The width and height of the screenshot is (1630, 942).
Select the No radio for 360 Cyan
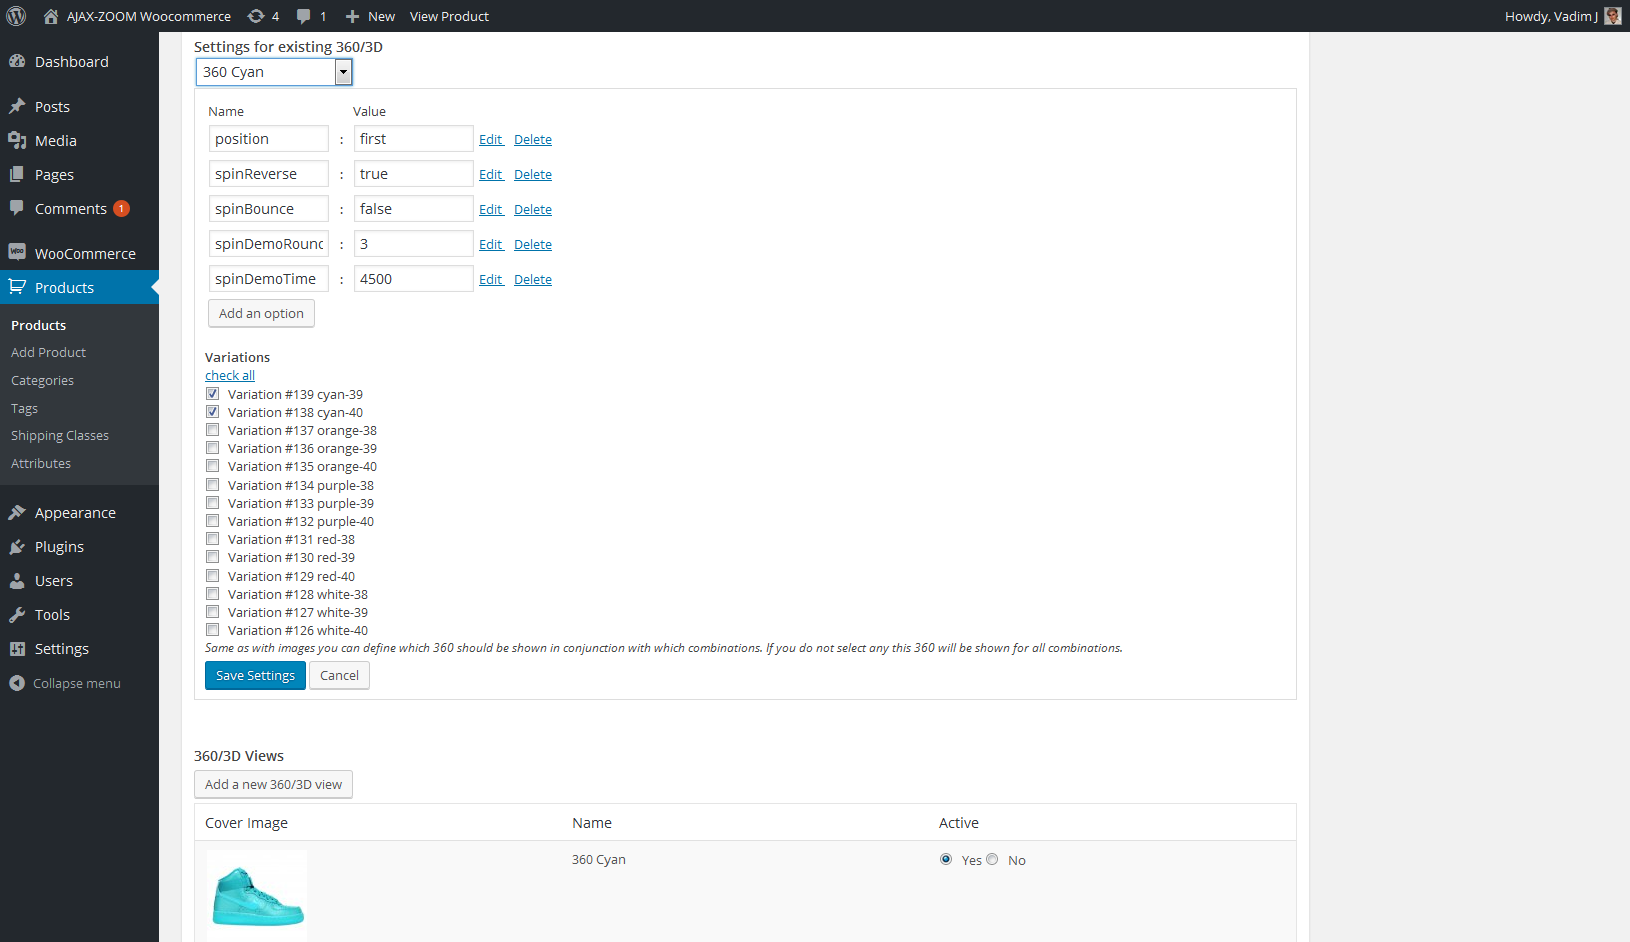point(992,859)
